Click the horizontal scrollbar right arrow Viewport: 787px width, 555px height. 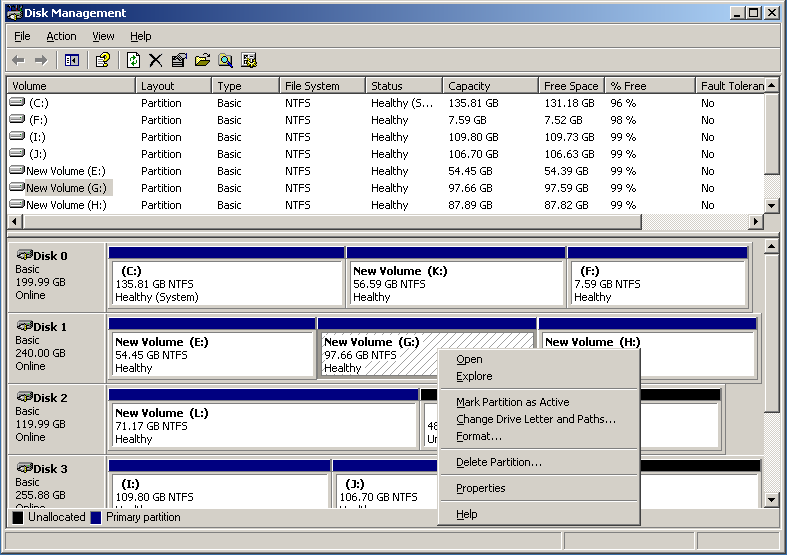coord(755,221)
